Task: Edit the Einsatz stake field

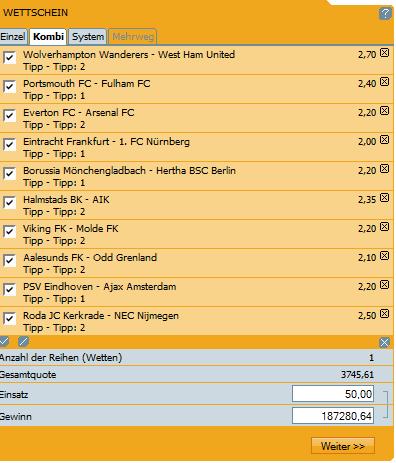Action: click(333, 394)
